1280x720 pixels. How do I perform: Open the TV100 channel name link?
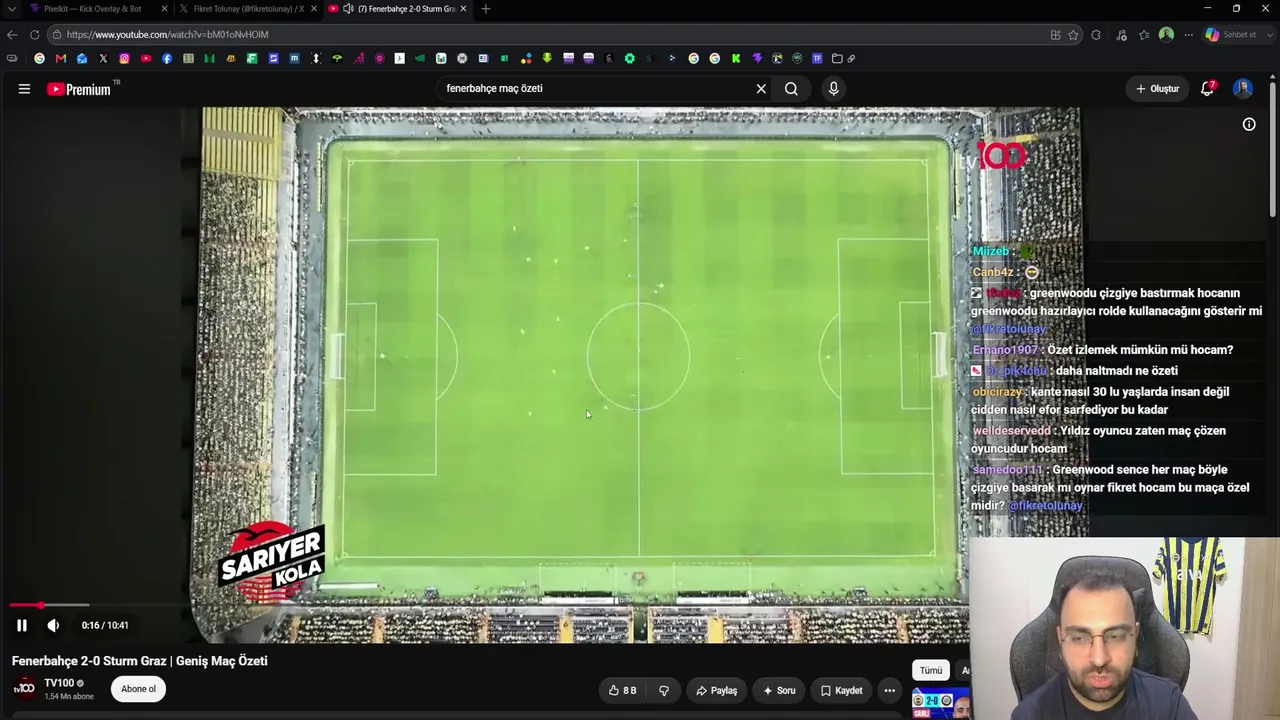[59, 683]
